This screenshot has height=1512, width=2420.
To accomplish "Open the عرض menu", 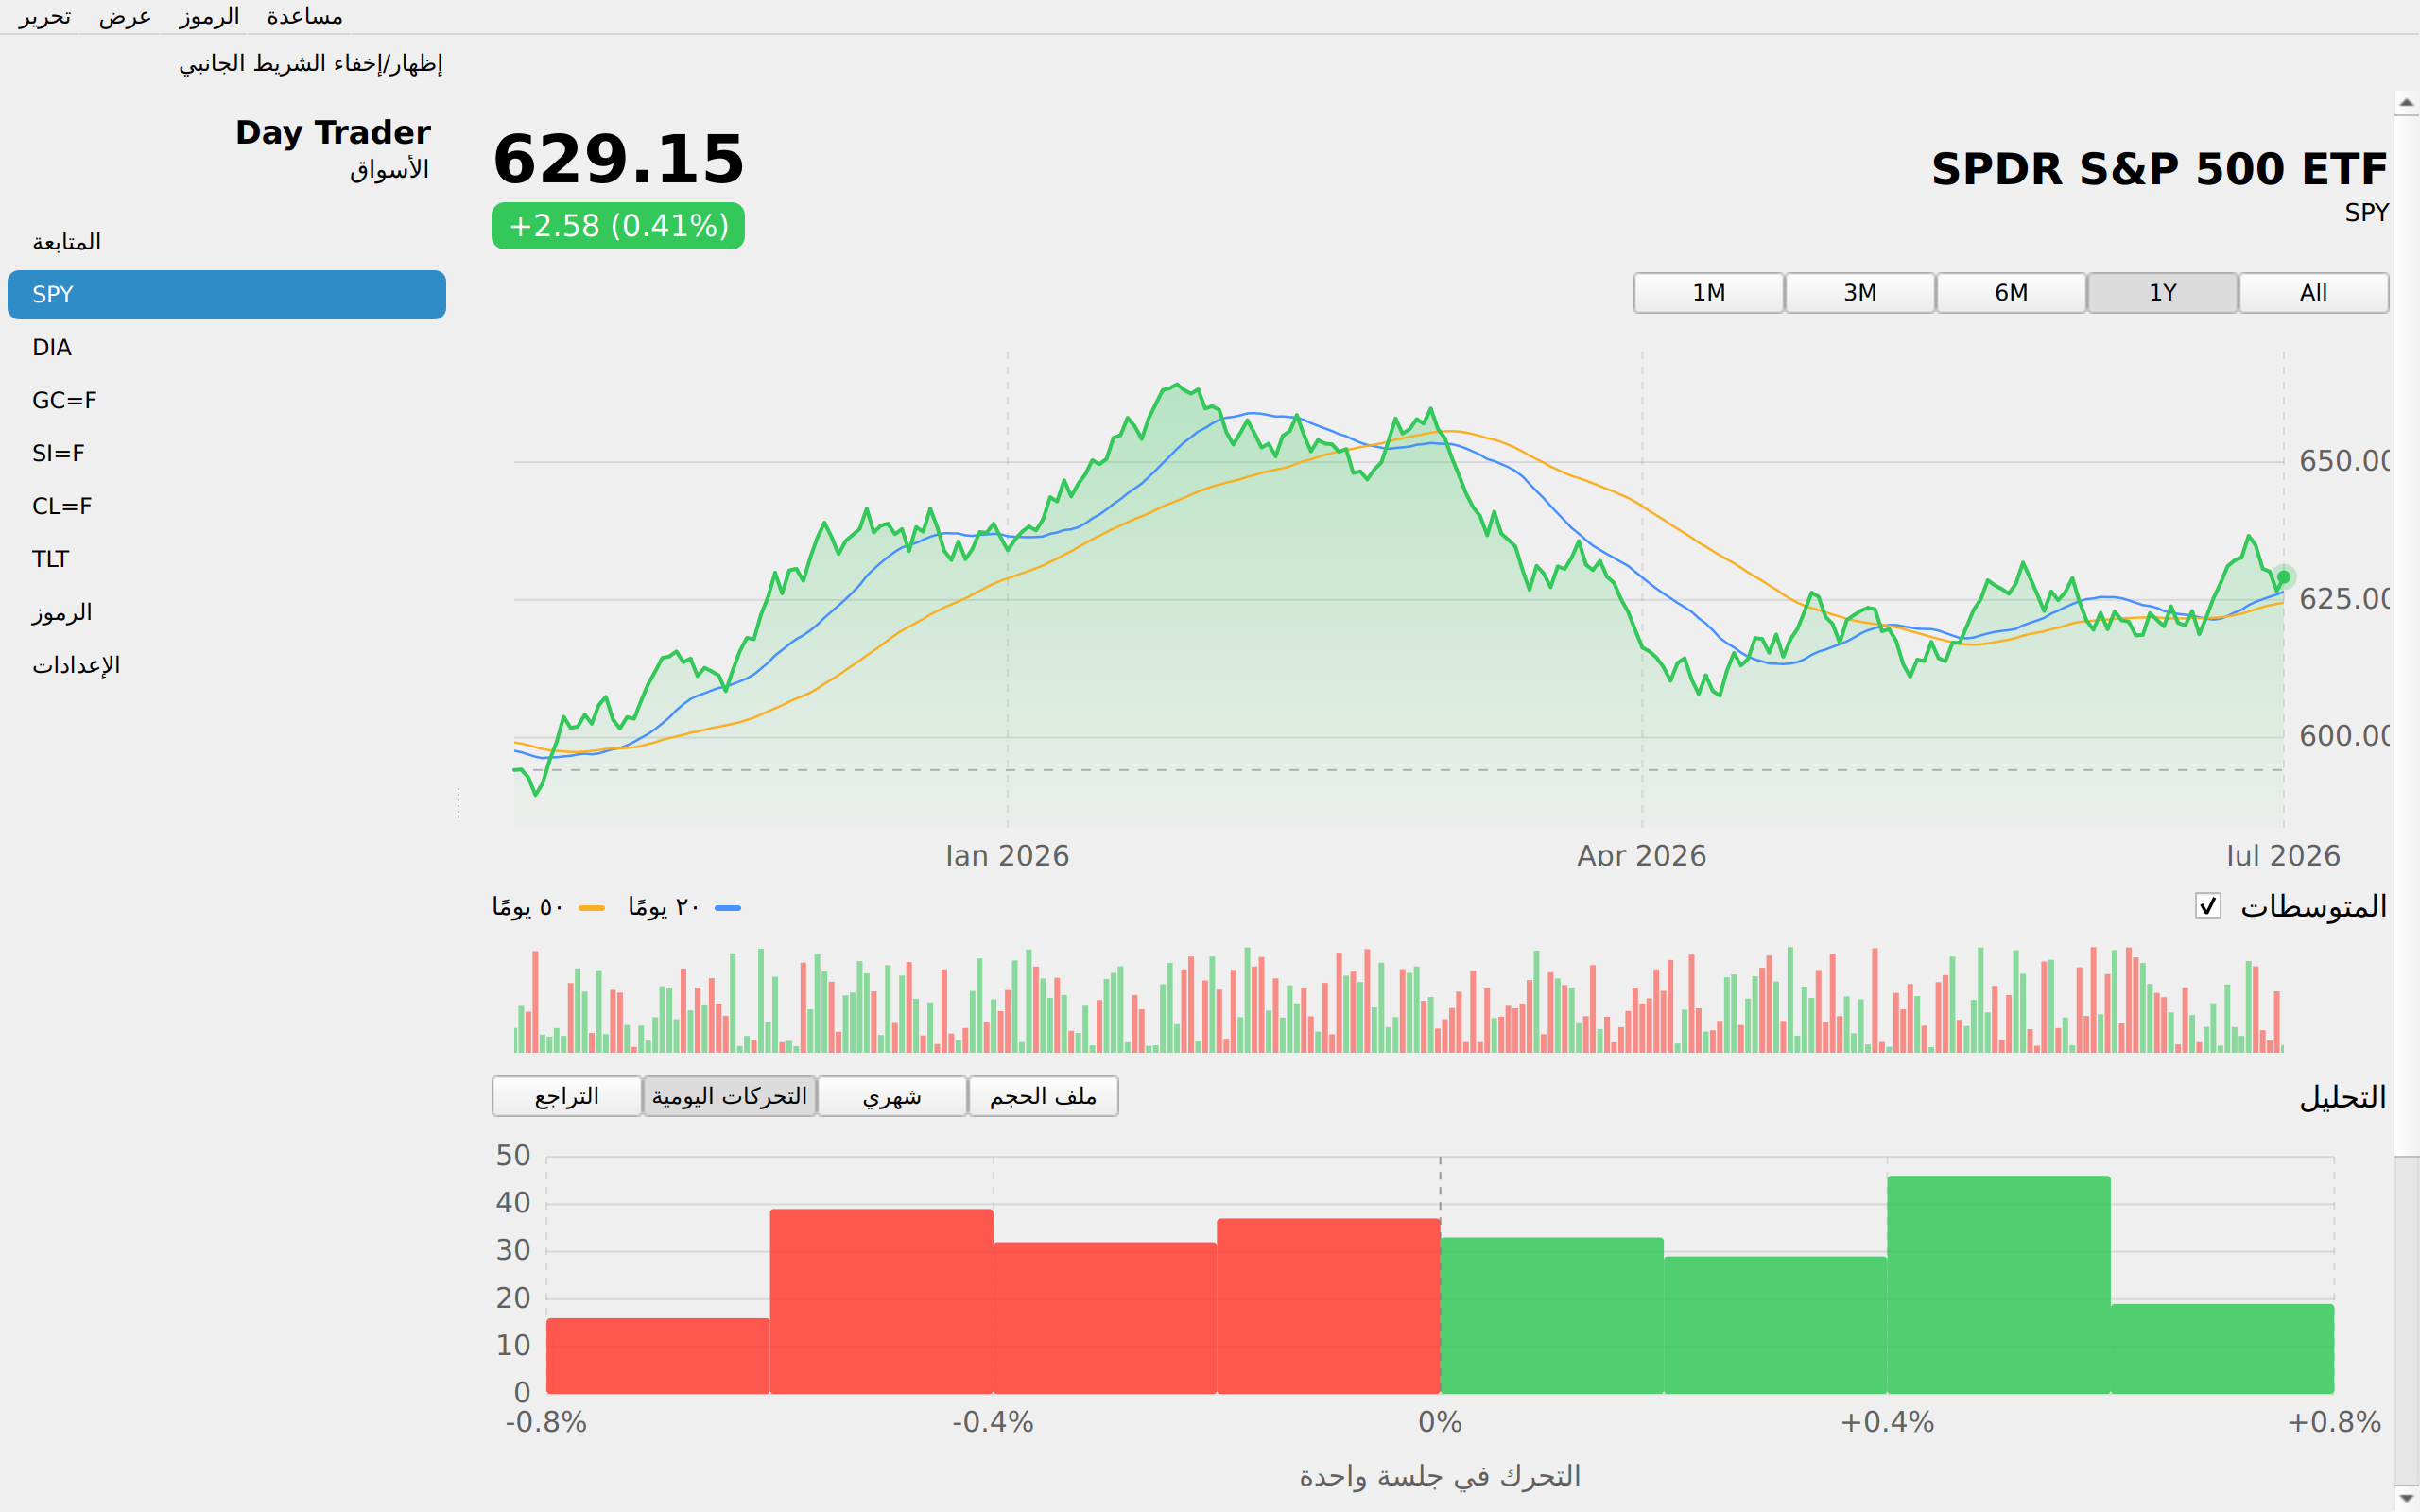I will 125,17.
